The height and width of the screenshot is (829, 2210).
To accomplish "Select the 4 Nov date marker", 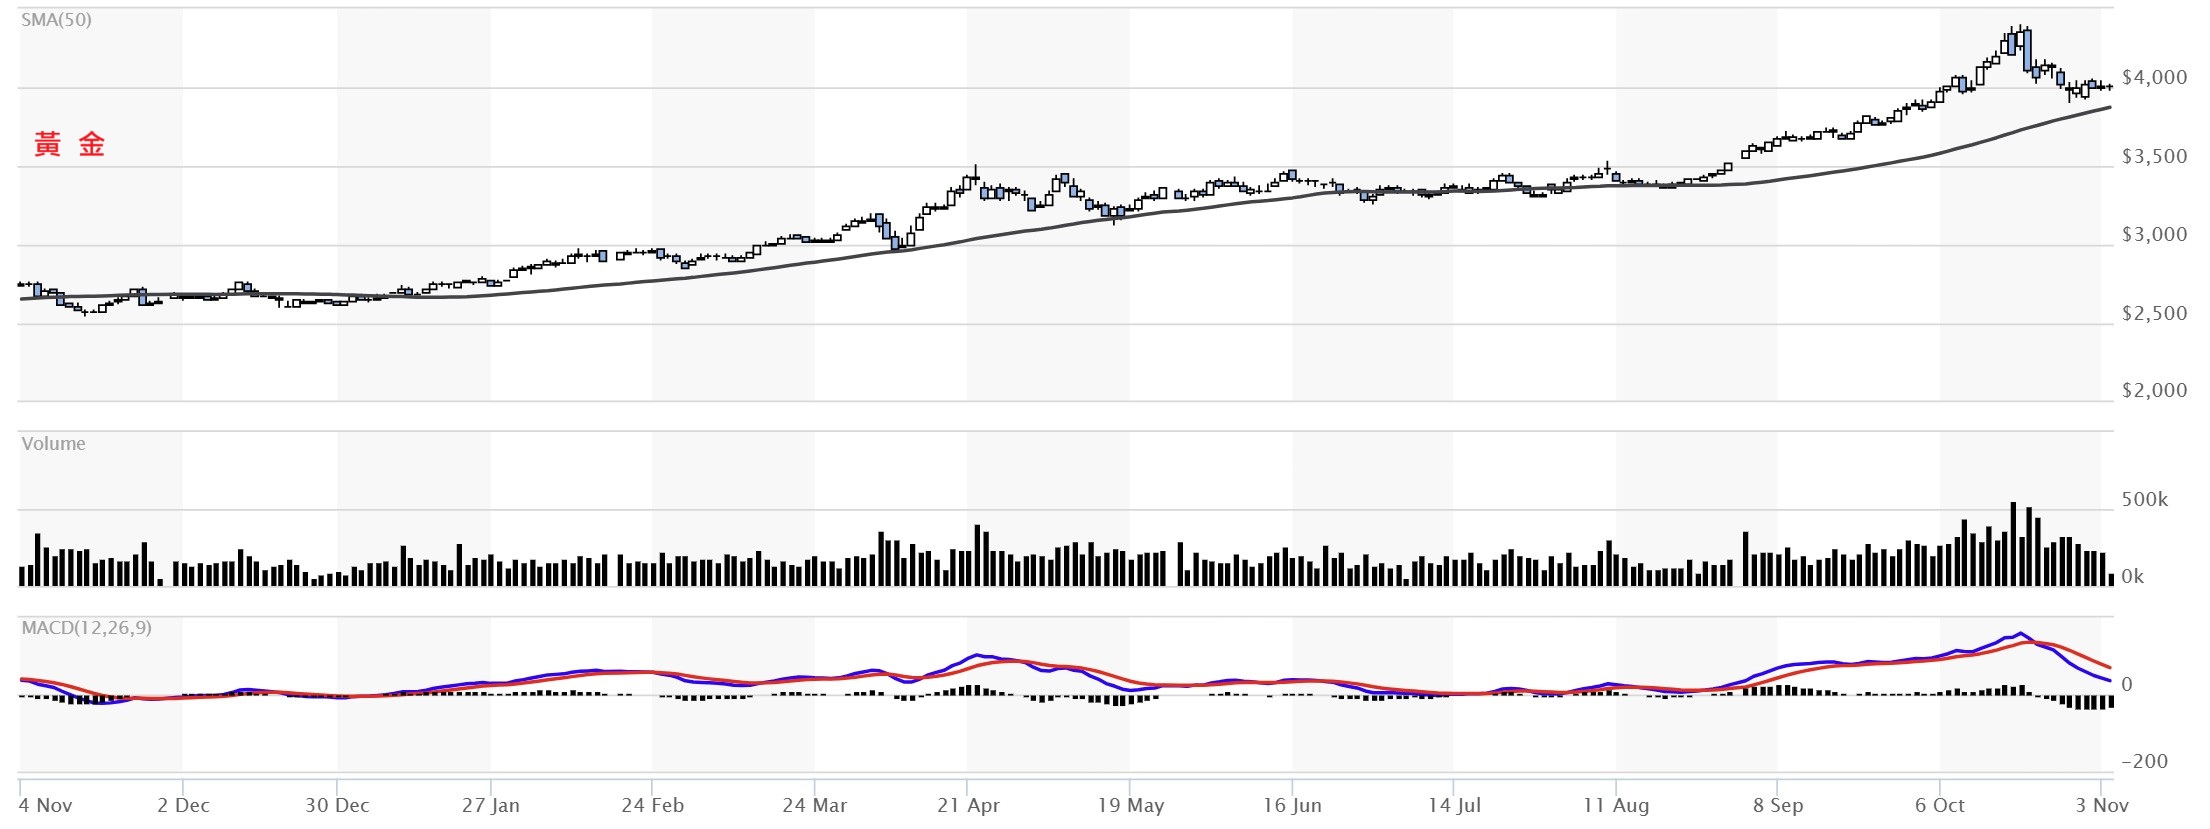I will pyautogui.click(x=45, y=806).
